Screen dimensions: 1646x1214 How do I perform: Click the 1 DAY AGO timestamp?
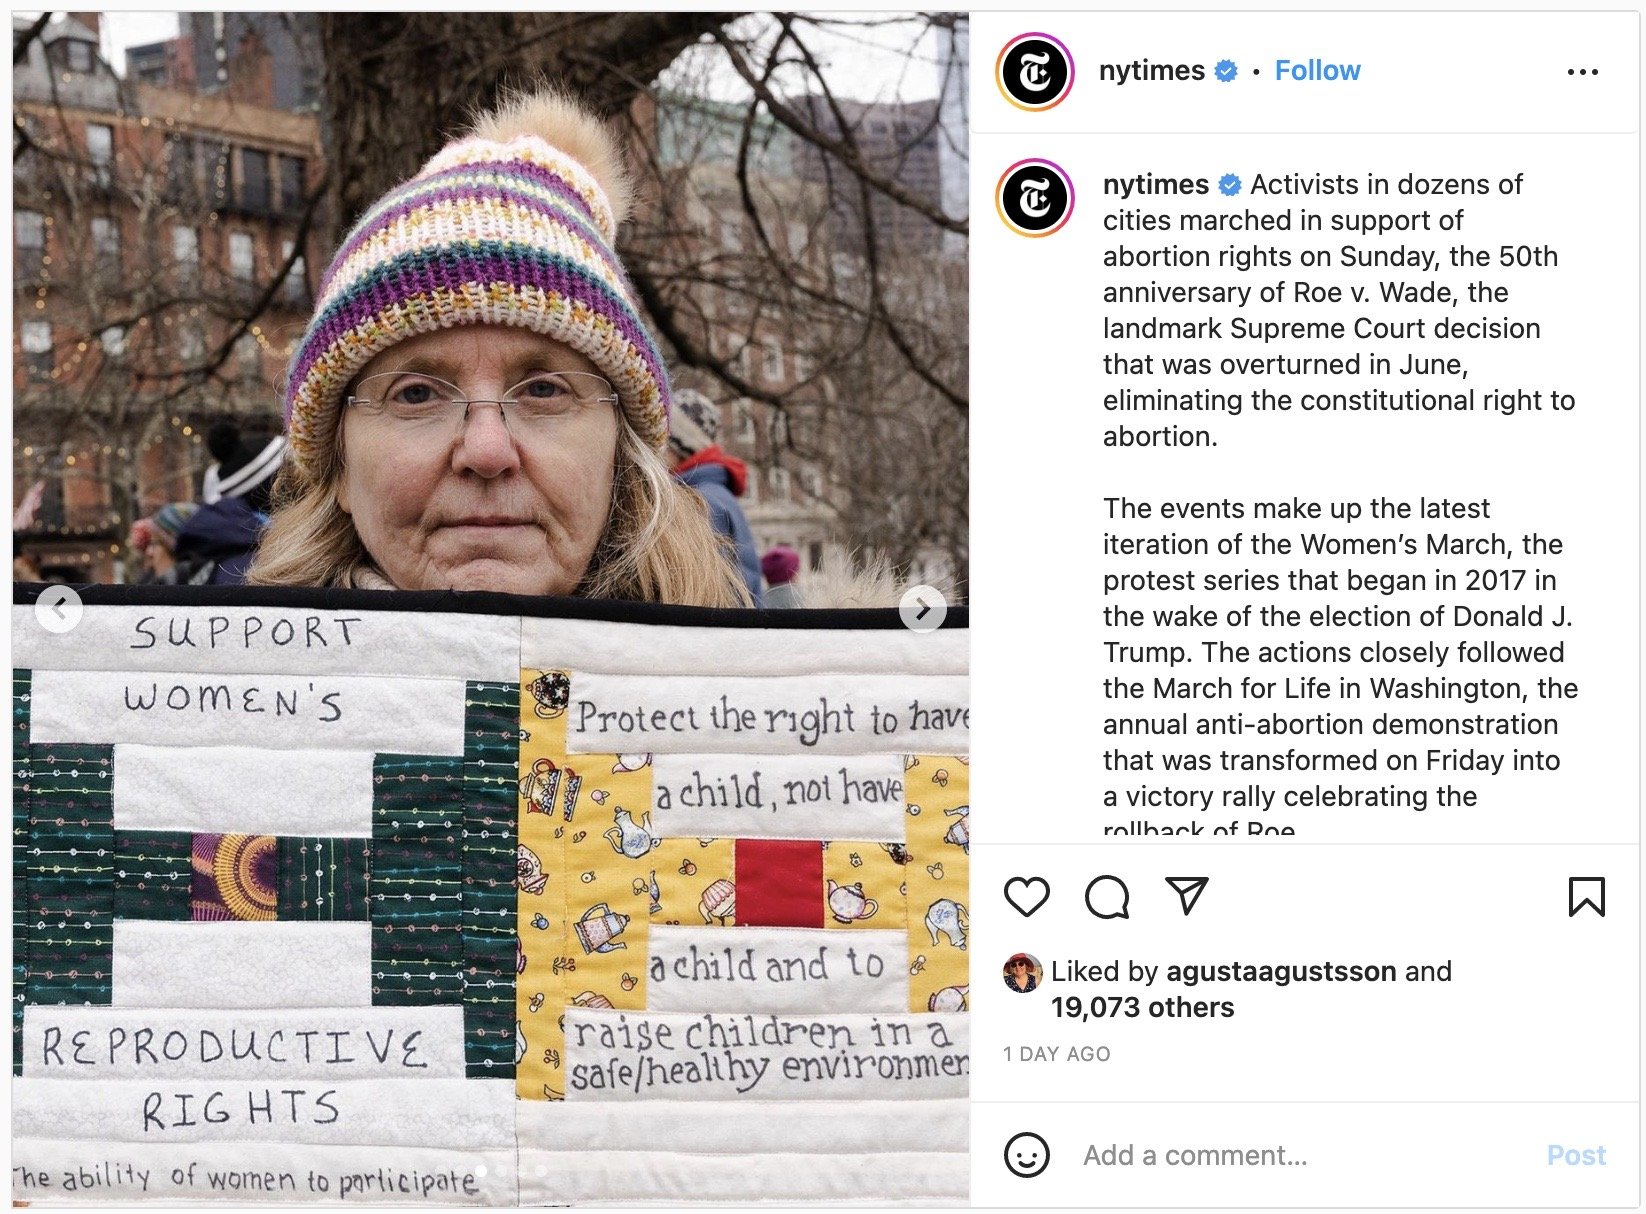coord(1056,1054)
